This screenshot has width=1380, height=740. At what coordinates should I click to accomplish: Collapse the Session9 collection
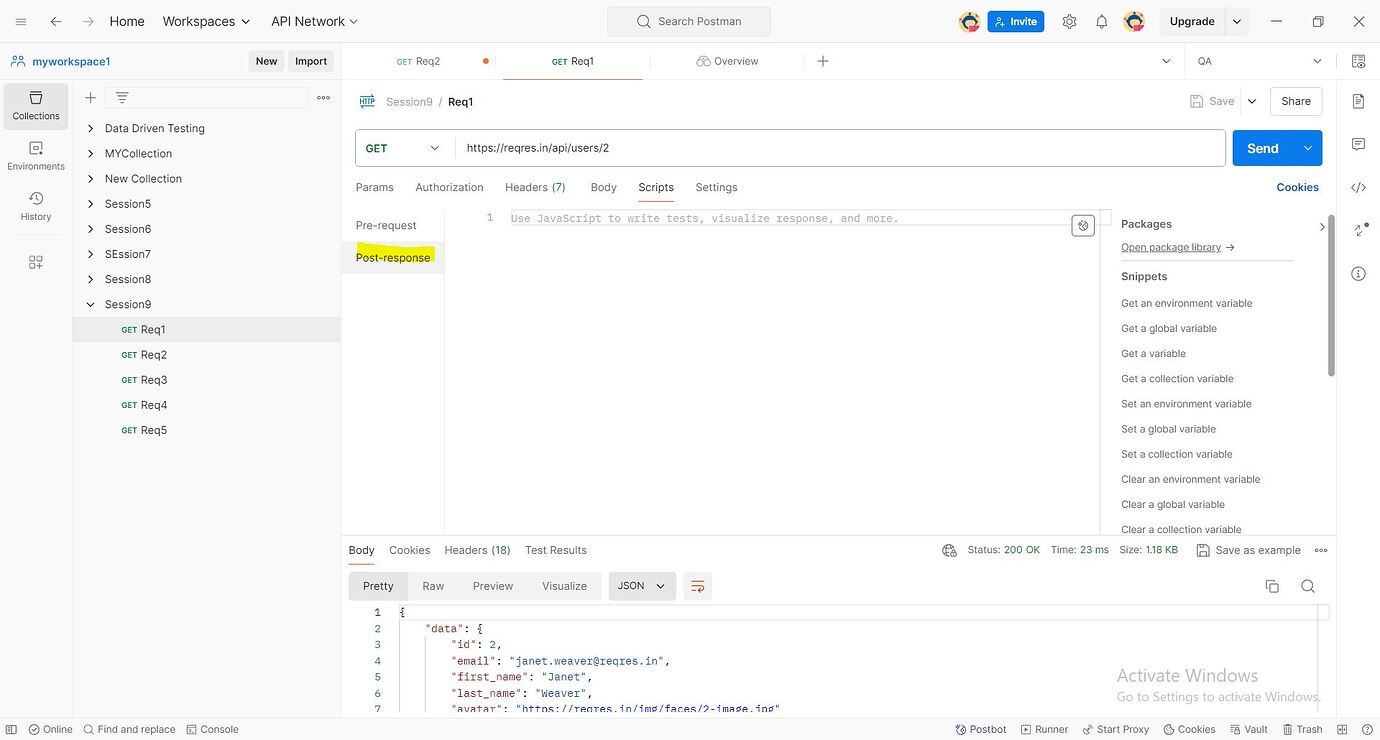tap(91, 304)
